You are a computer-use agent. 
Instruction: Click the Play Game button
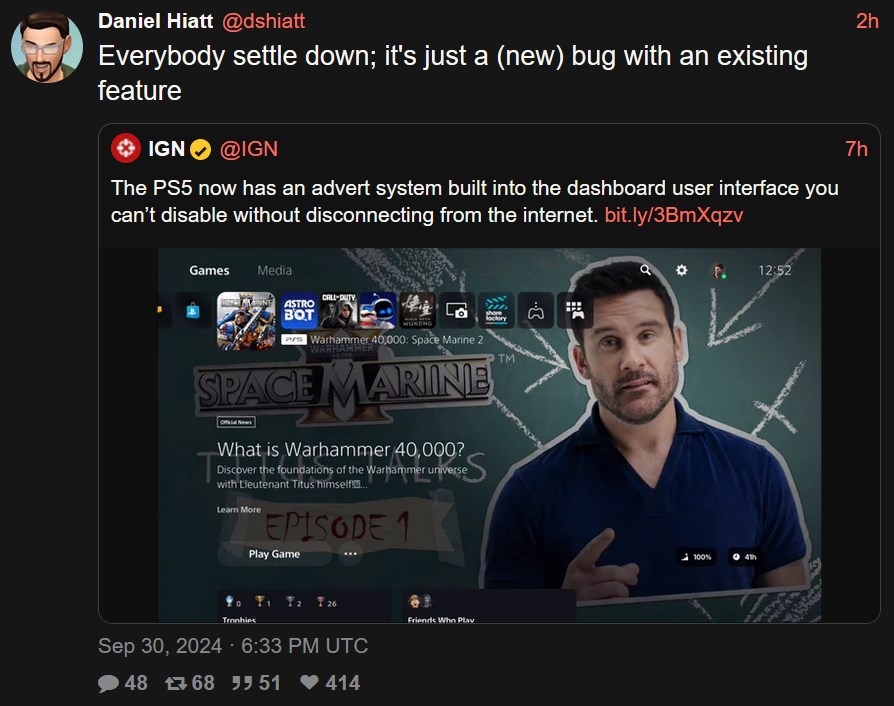[274, 554]
